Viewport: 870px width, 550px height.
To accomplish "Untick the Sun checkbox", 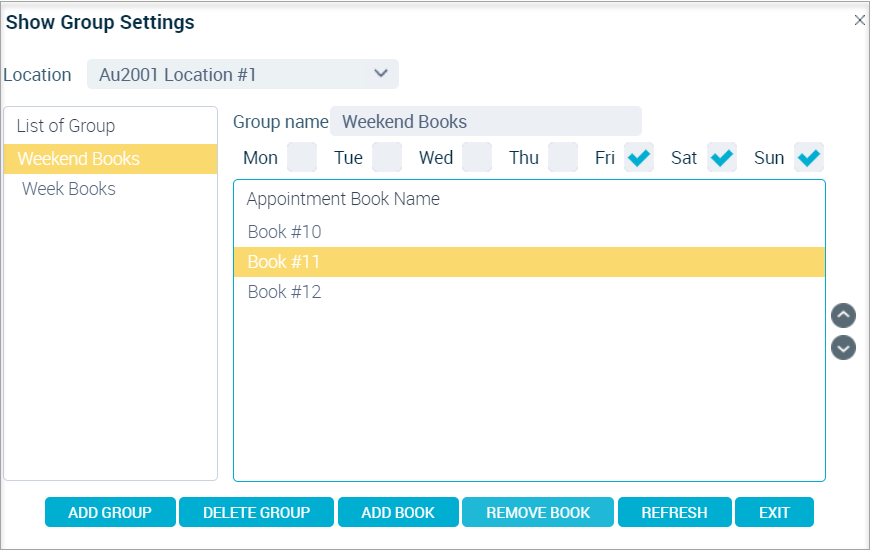I will 808,157.
